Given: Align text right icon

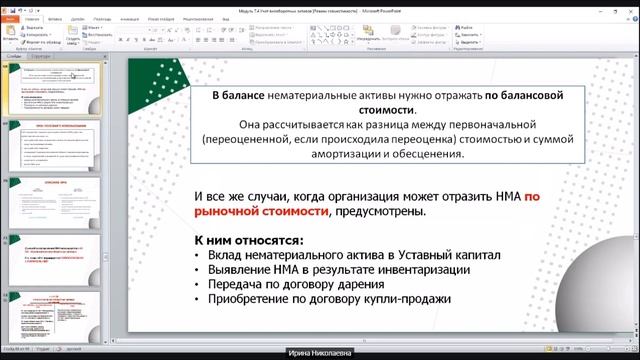Looking at the screenshot, I should [x=213, y=40].
